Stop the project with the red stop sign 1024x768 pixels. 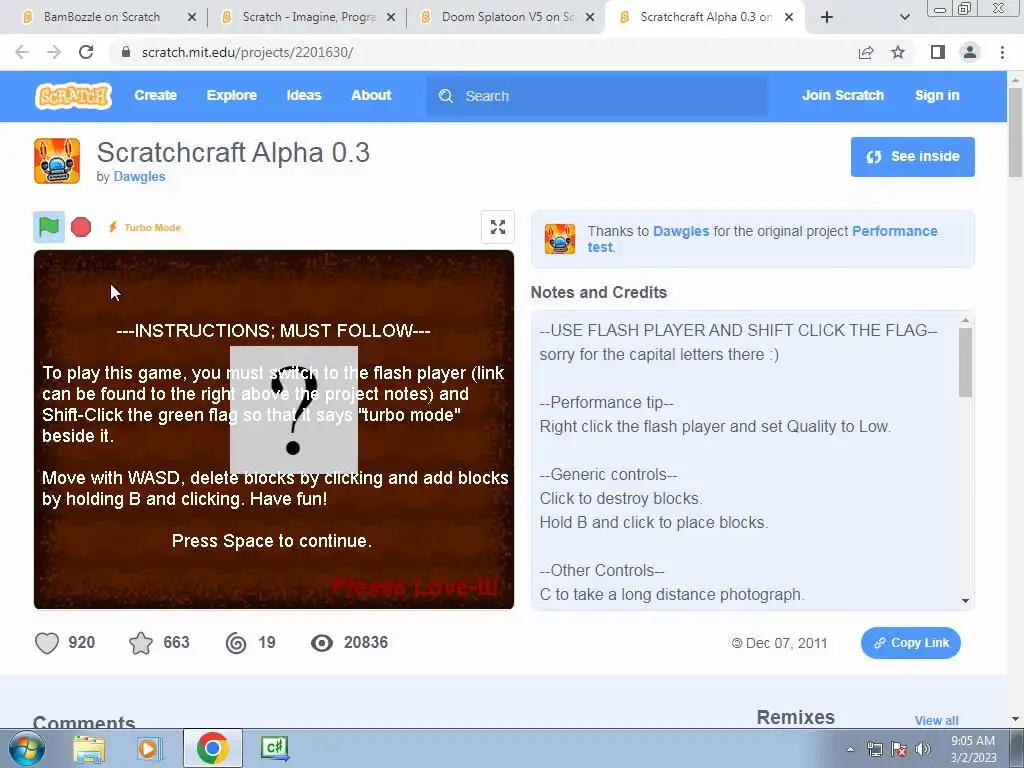[81, 227]
